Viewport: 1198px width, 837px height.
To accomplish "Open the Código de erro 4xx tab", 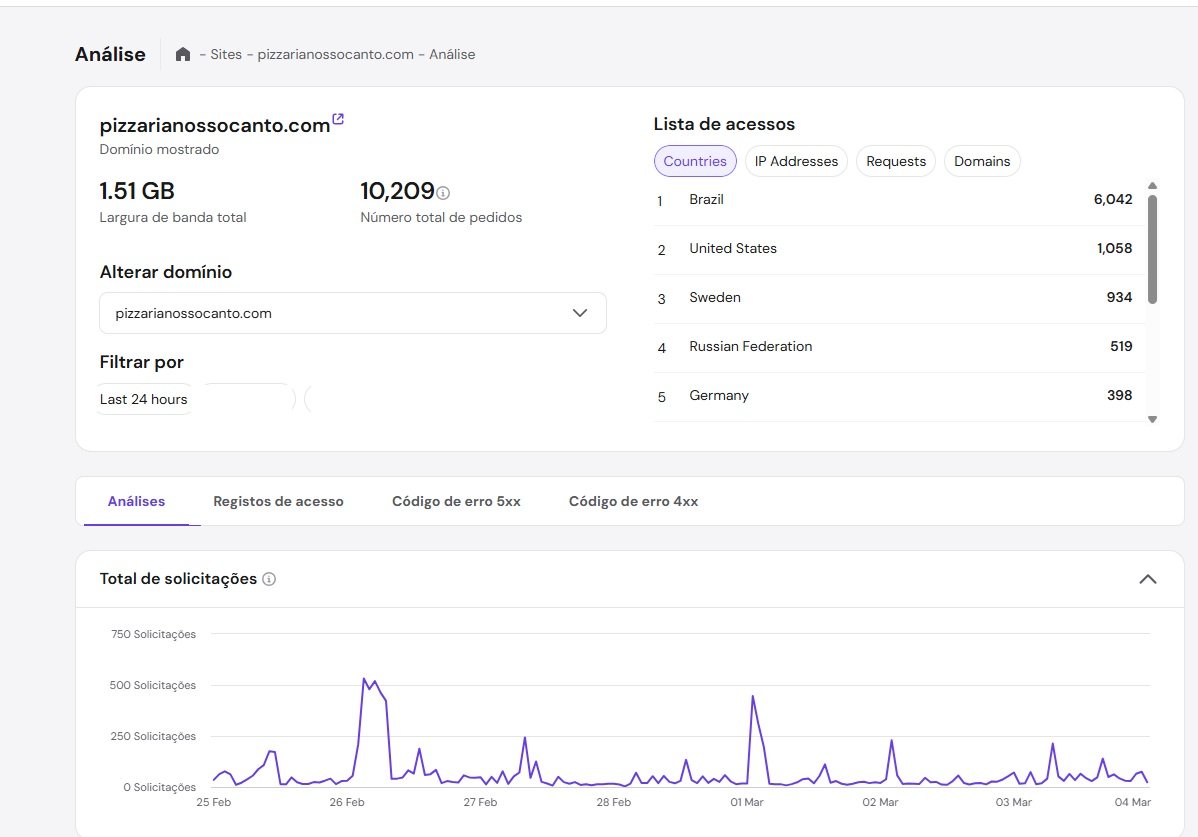I will (x=633, y=501).
